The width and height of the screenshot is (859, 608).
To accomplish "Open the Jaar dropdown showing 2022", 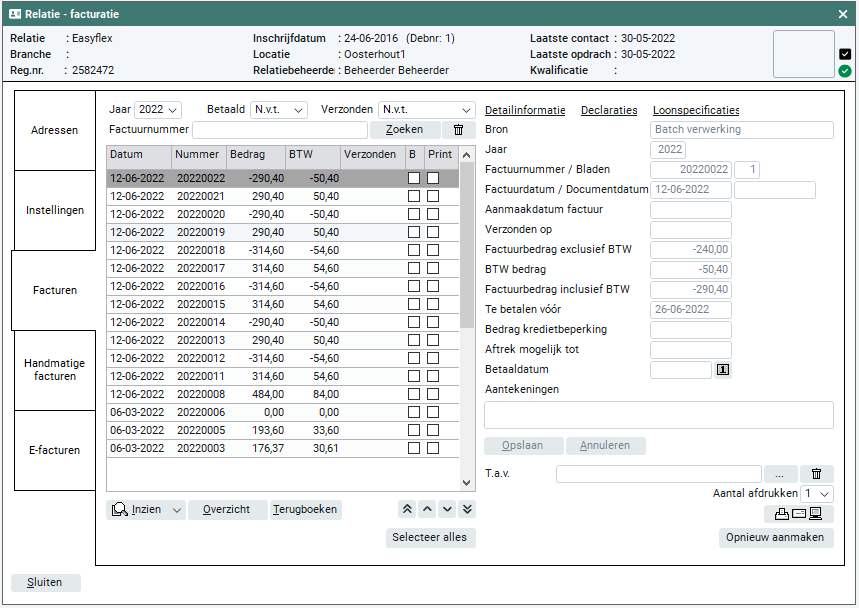I will tap(158, 110).
